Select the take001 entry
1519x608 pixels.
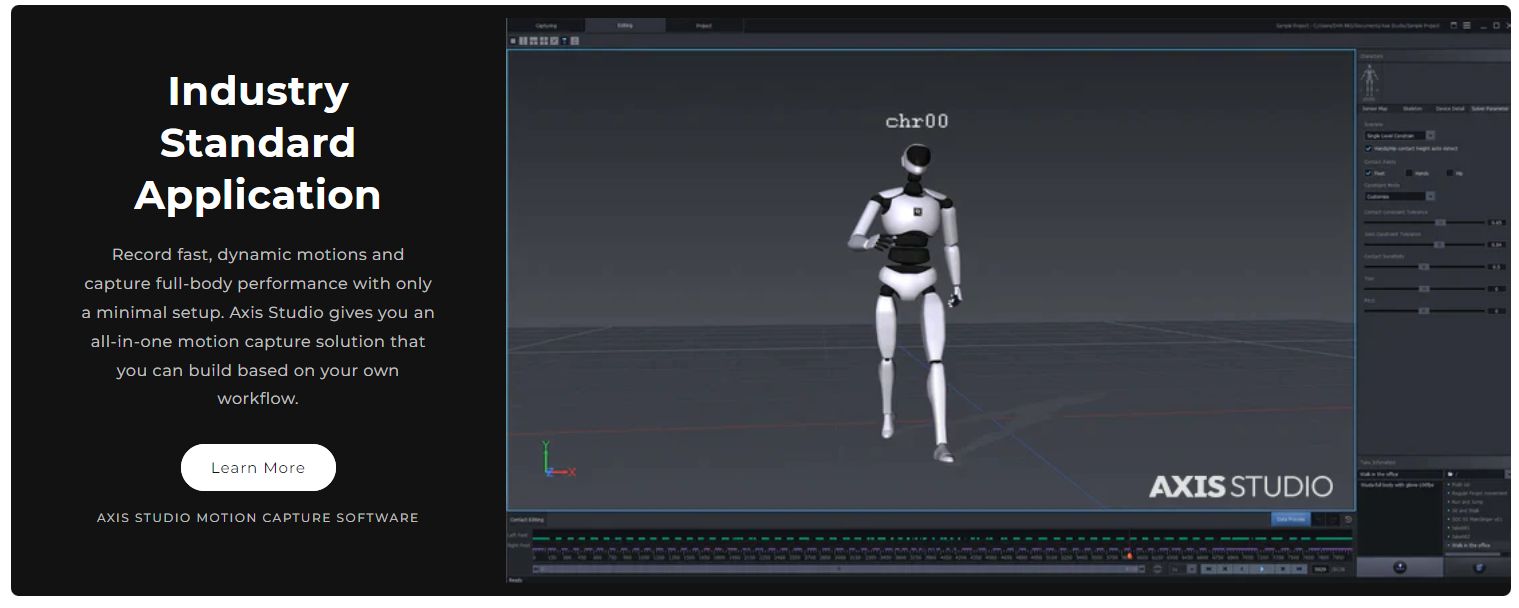coord(1462,528)
